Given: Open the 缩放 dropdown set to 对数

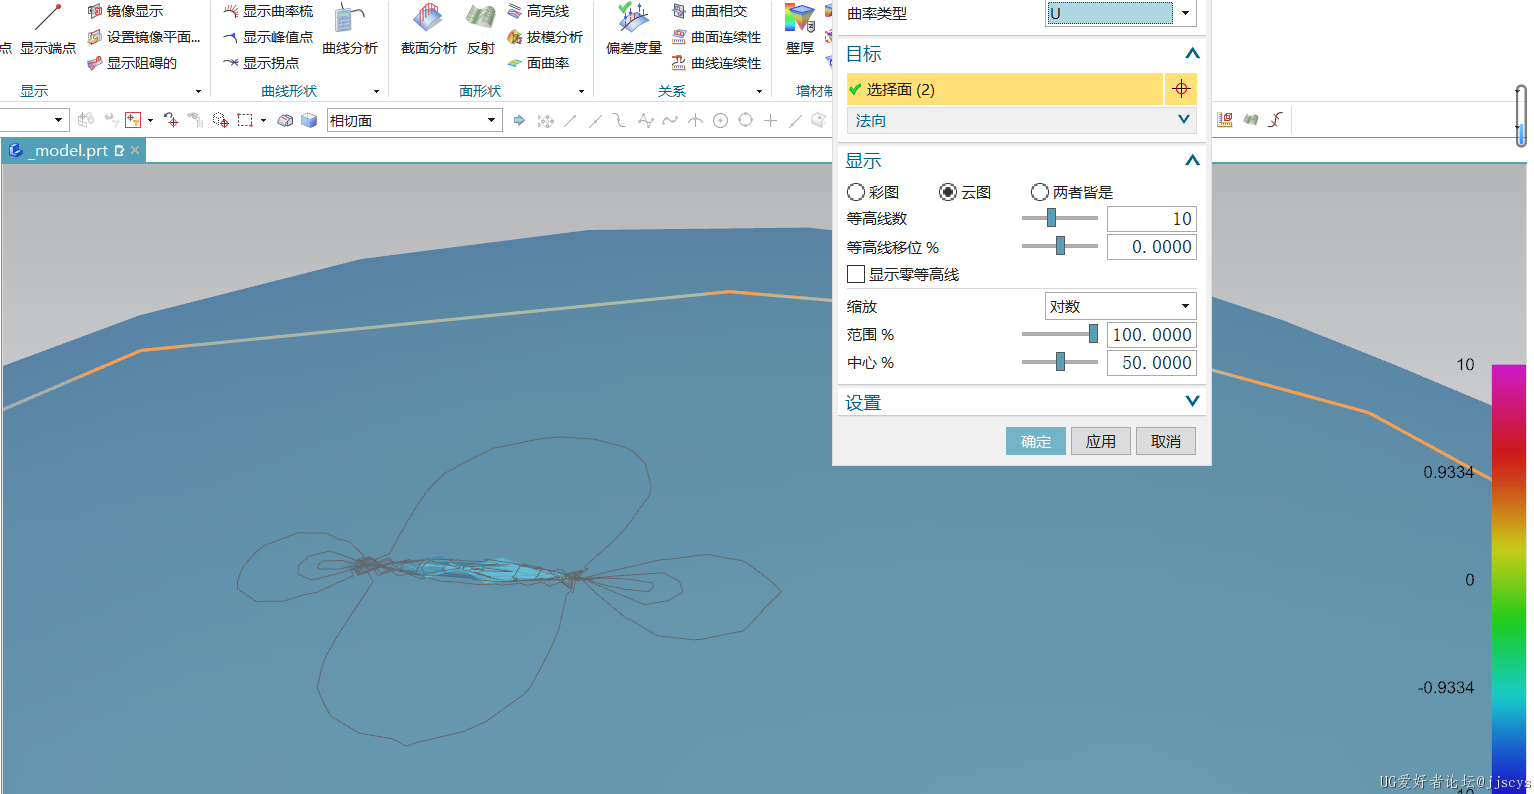Looking at the screenshot, I should 1121,306.
